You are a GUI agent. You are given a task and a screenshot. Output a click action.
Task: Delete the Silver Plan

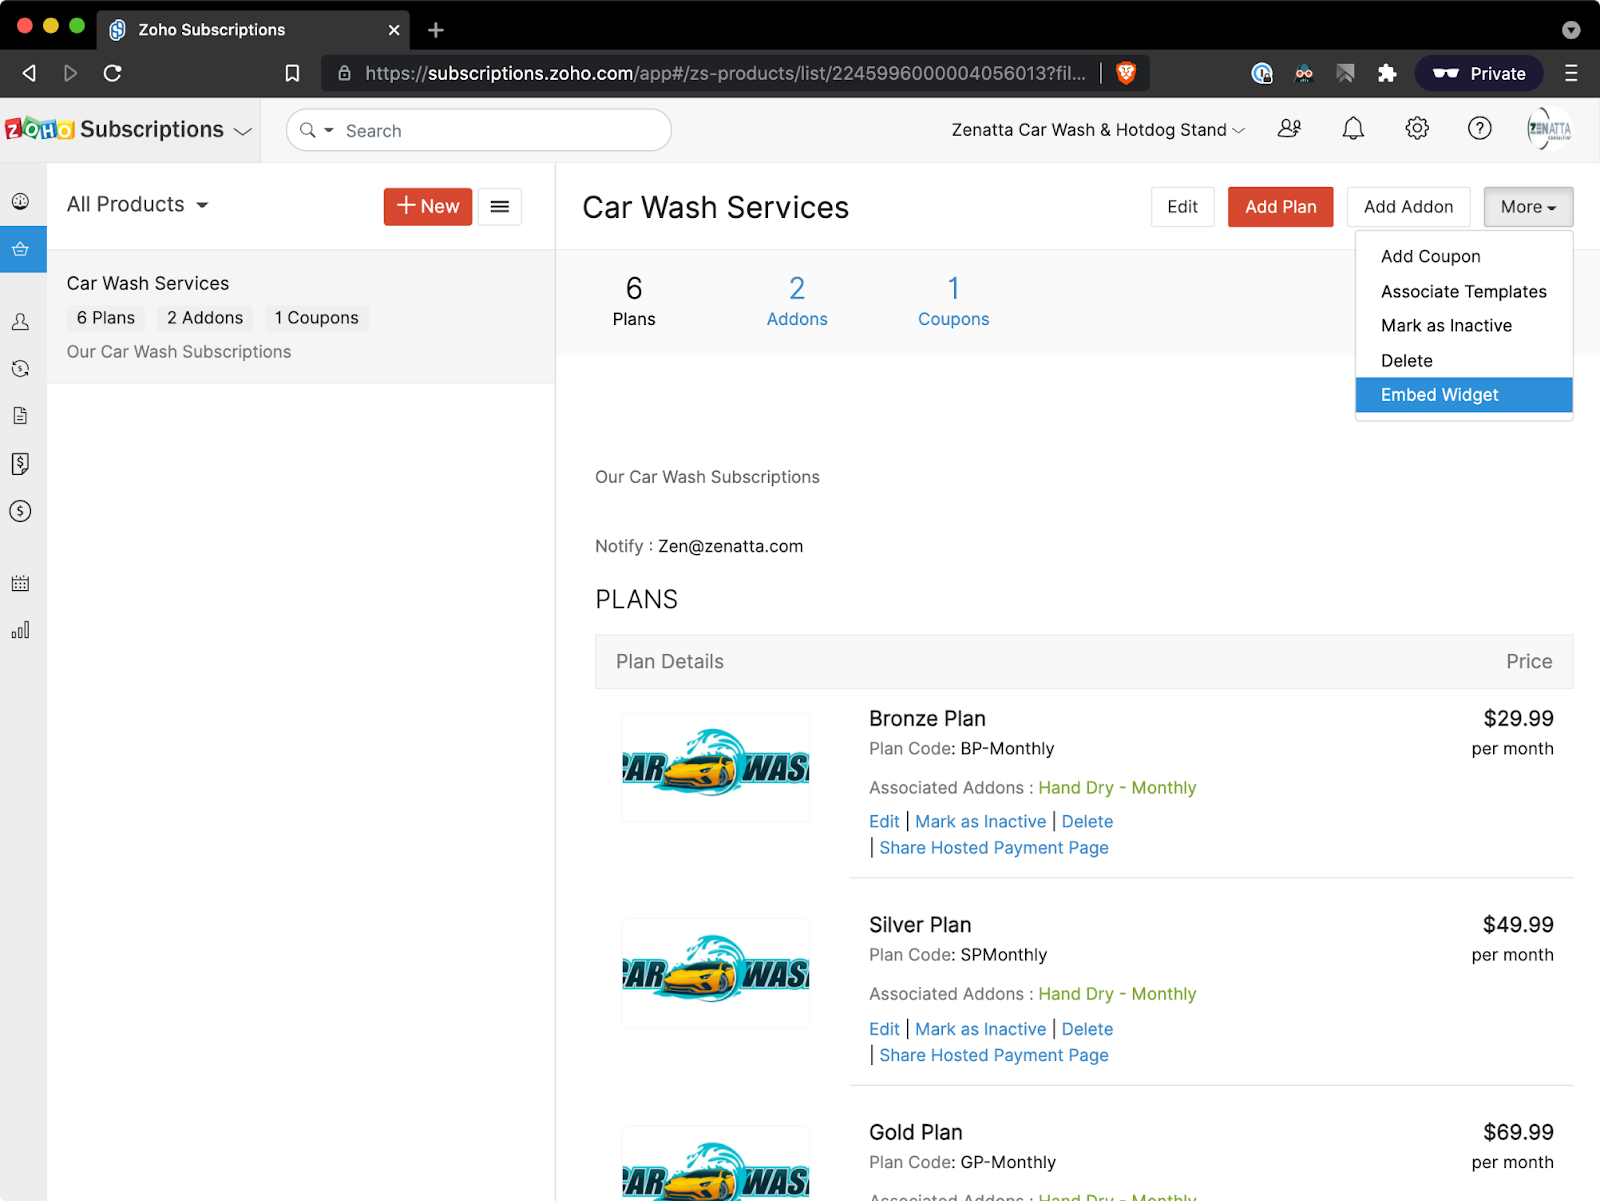click(1087, 1029)
